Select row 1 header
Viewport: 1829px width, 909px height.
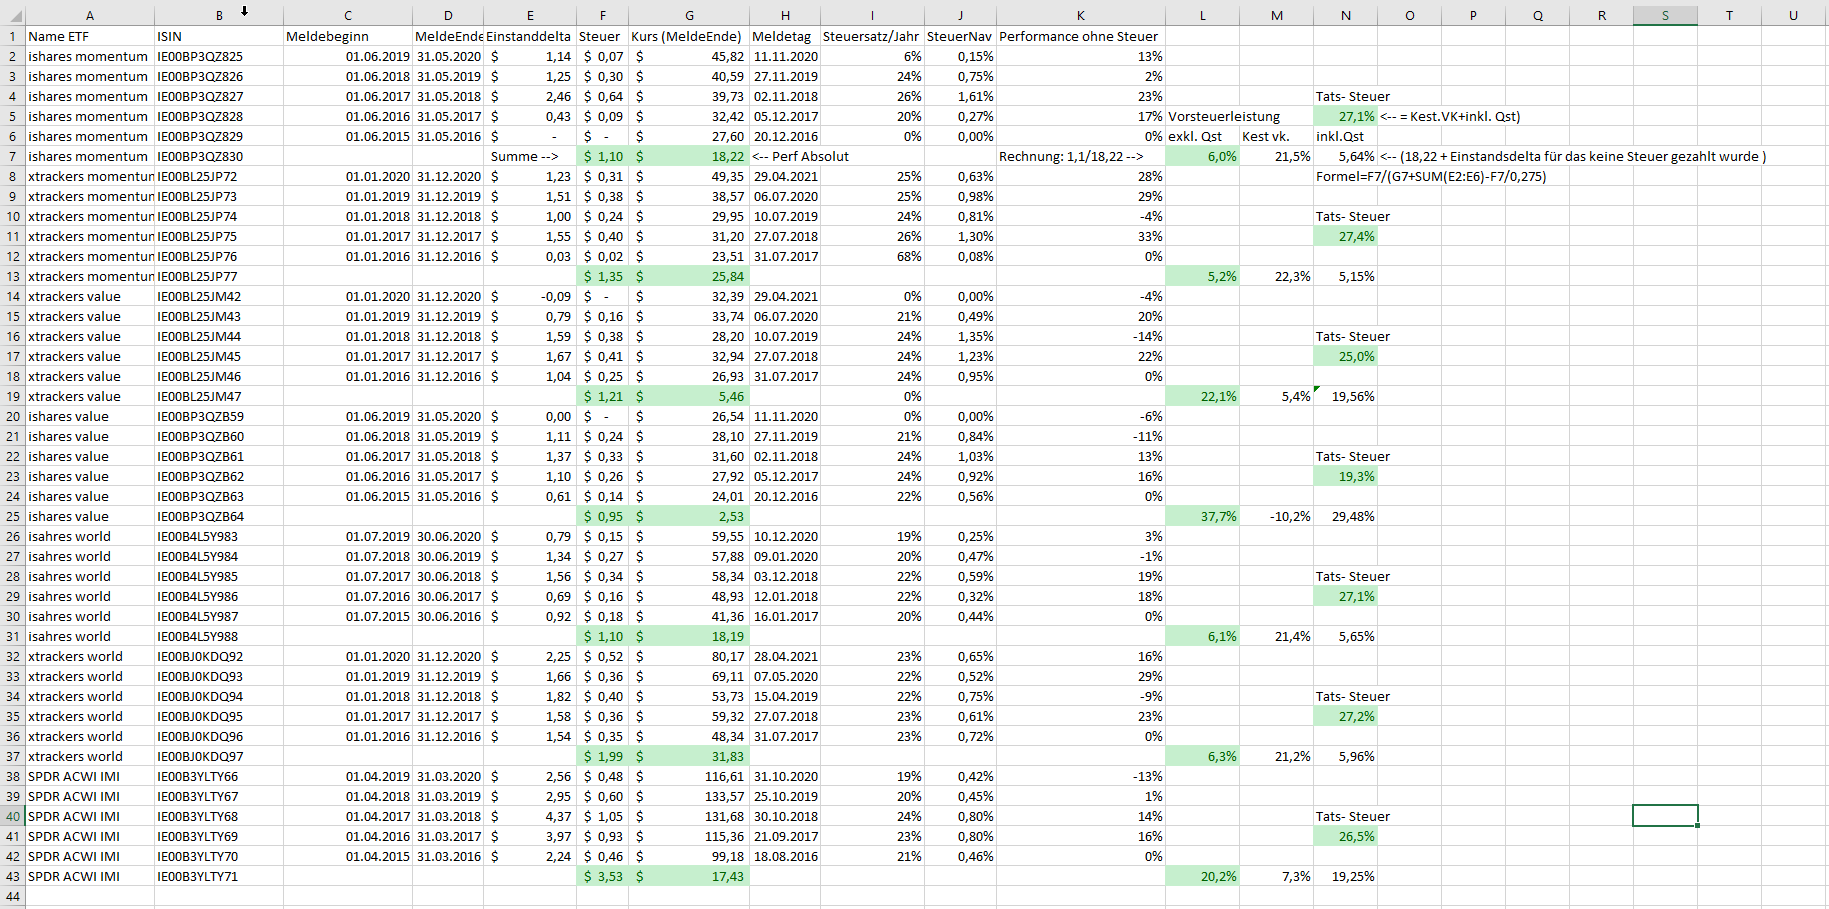point(13,36)
